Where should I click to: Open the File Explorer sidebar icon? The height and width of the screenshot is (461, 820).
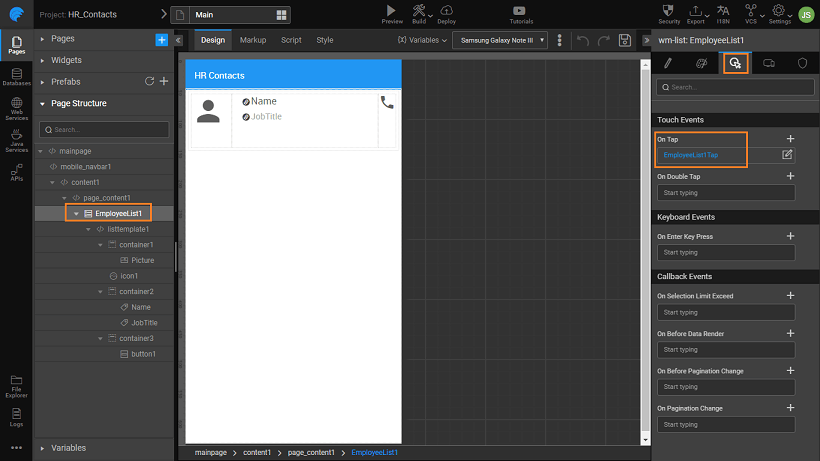[16, 382]
